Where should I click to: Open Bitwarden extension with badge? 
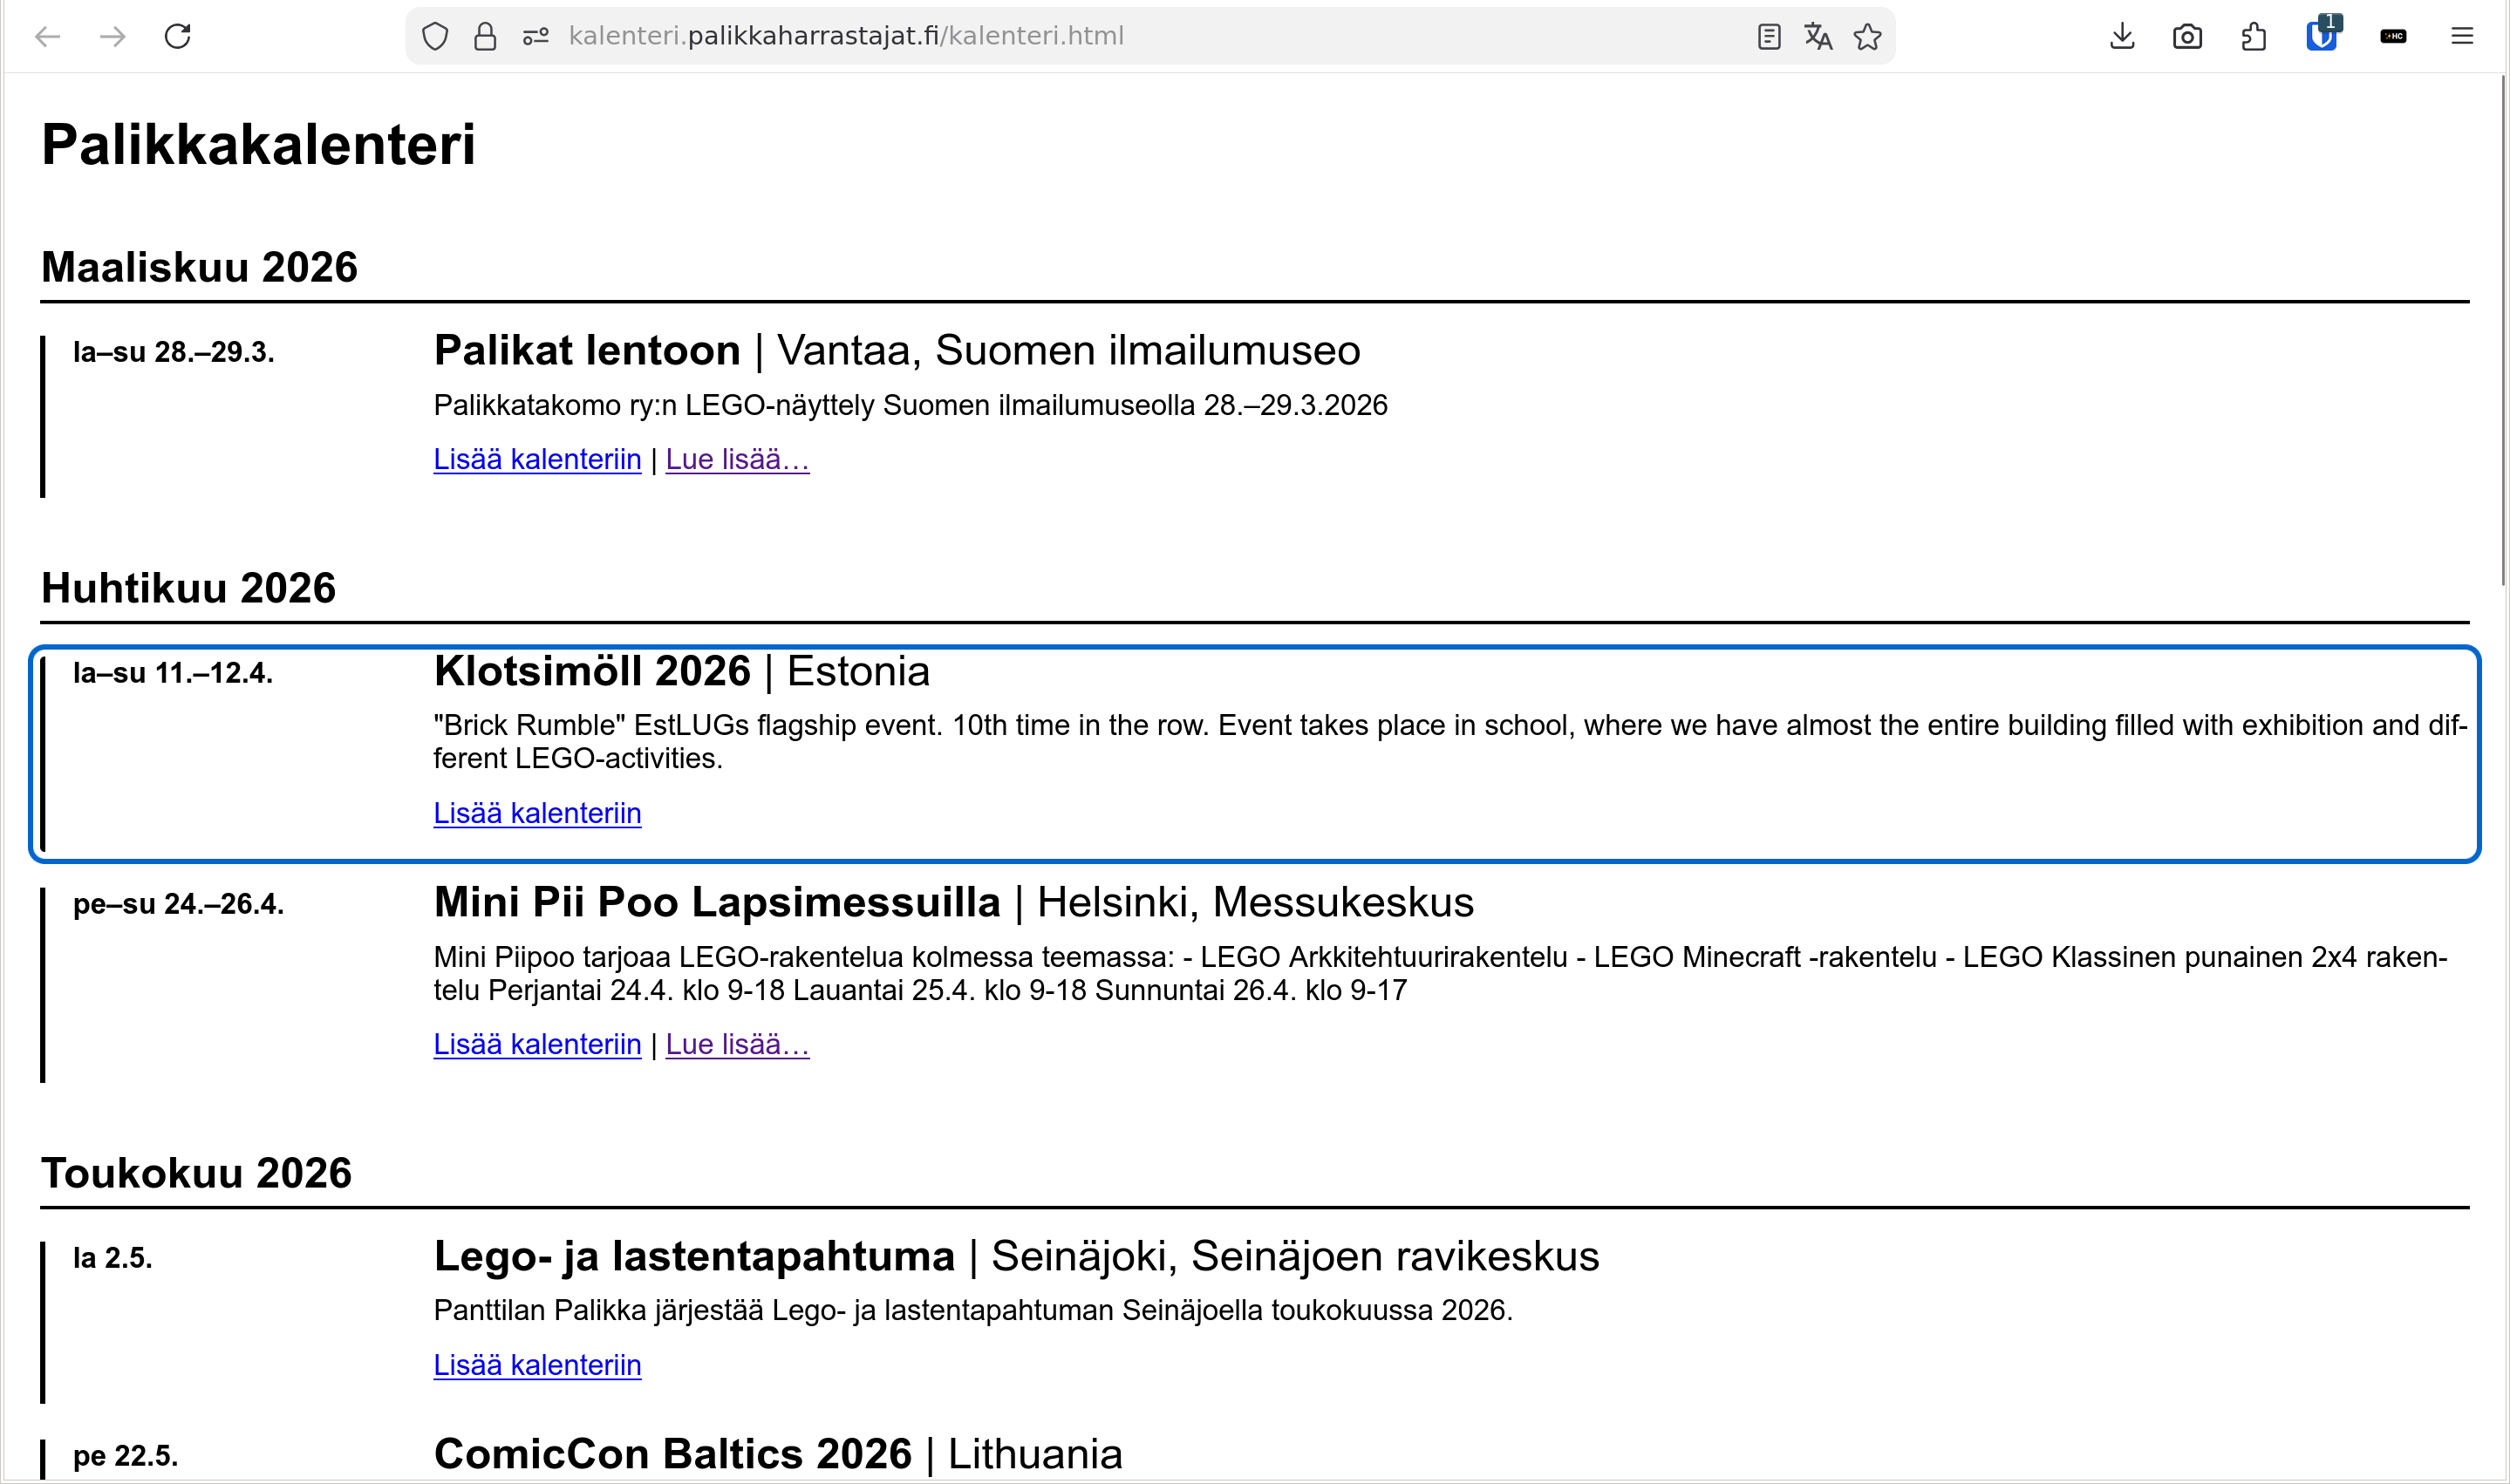coord(2321,37)
